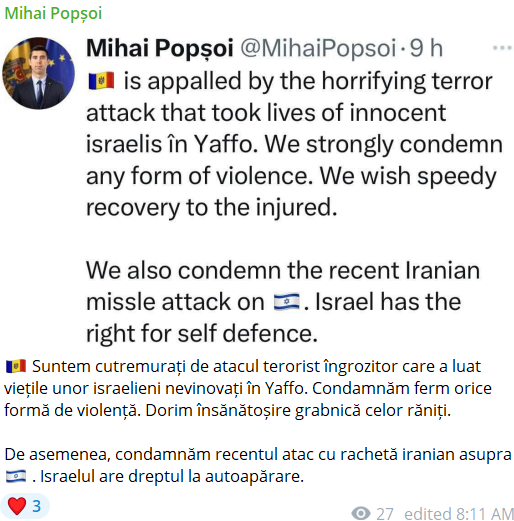Click the 'edited 8:11 AM' message timestamp
The height and width of the screenshot is (521, 514).
(x=459, y=514)
